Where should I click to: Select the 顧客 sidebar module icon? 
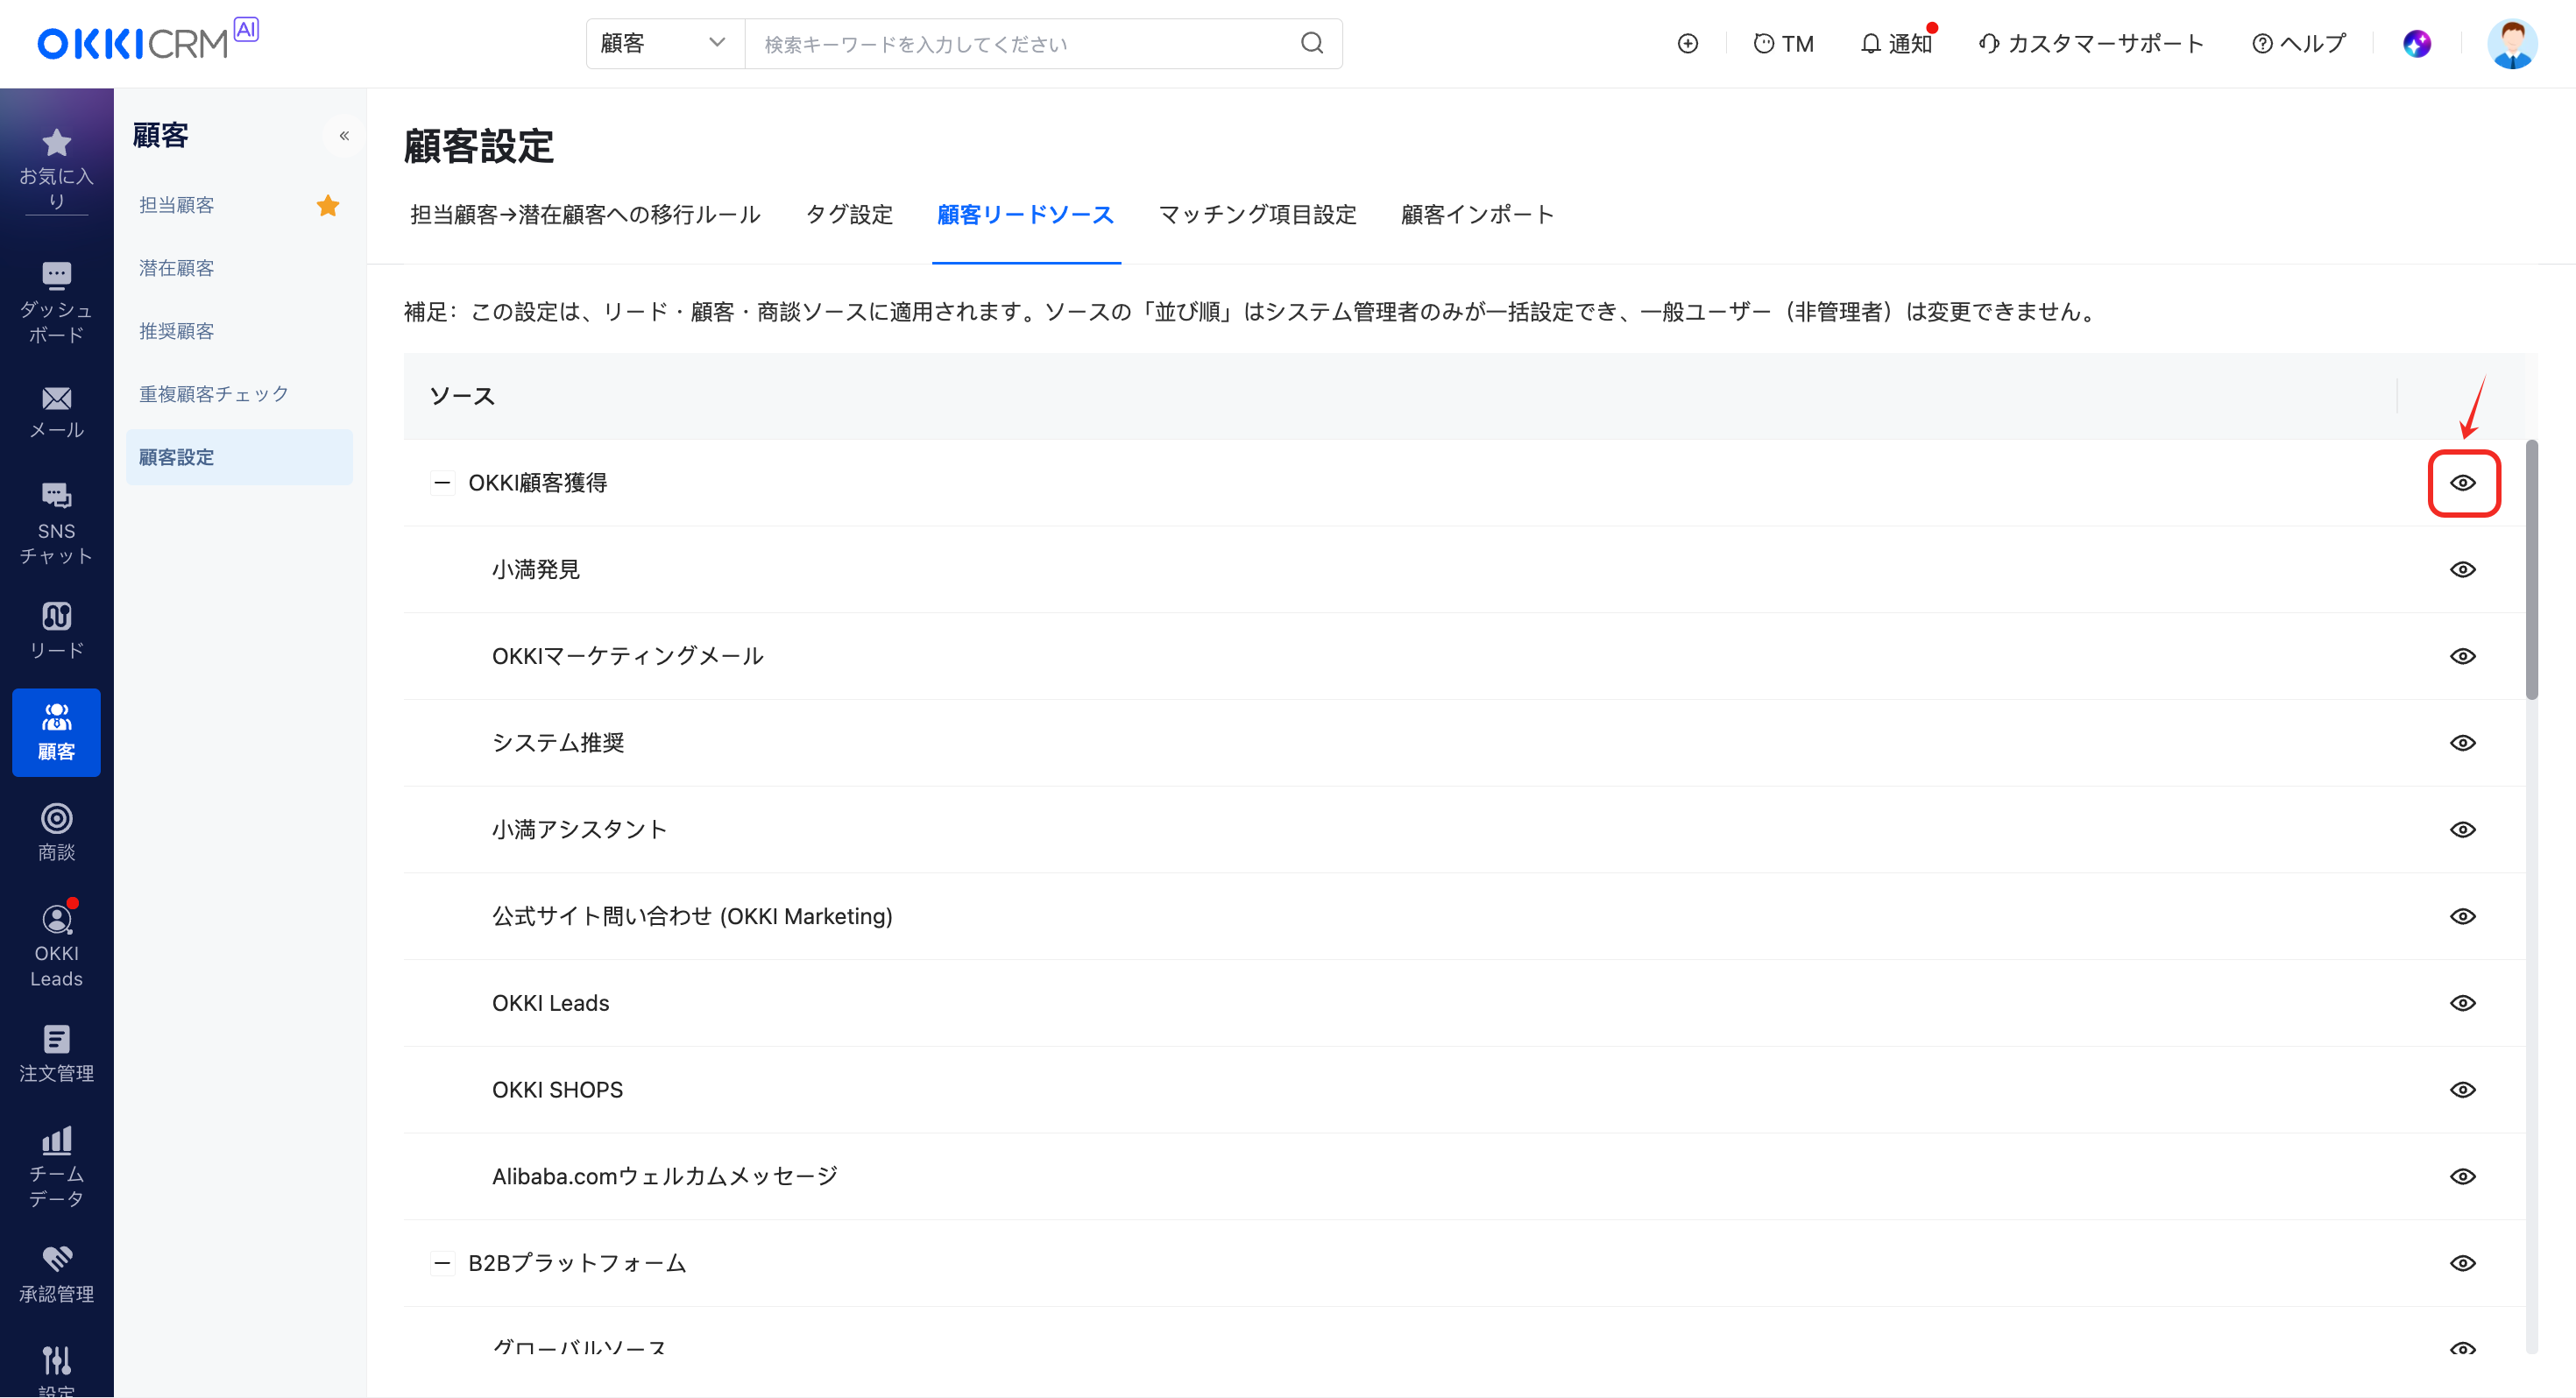point(56,732)
